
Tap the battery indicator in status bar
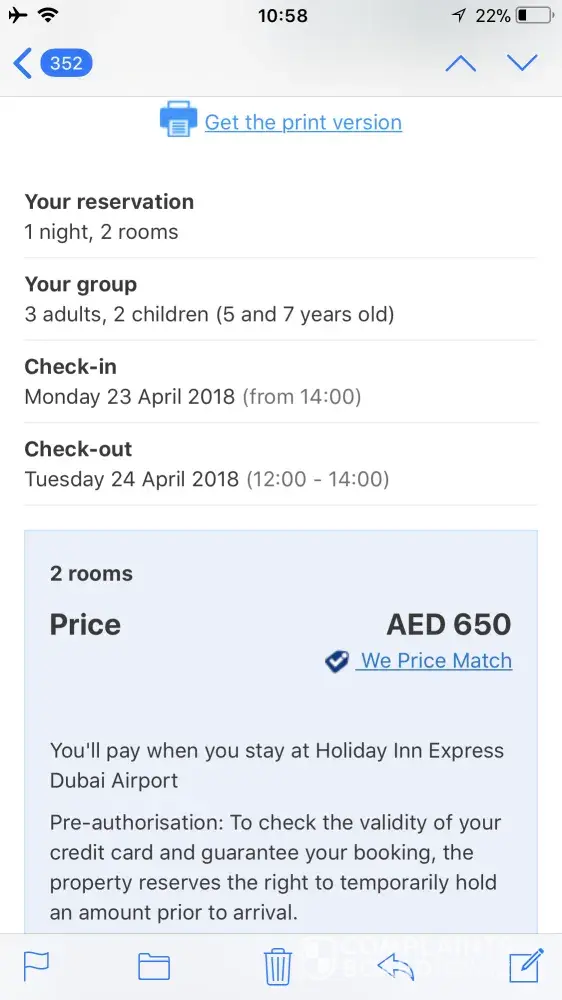533,15
